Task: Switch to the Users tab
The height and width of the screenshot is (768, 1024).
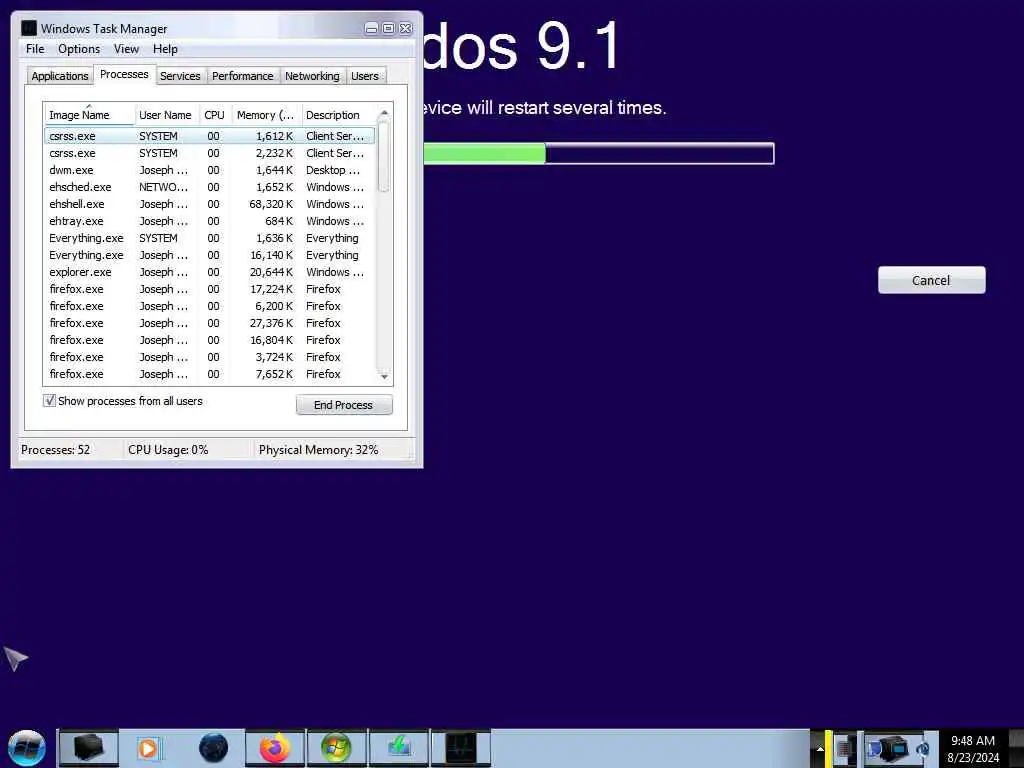Action: (364, 76)
